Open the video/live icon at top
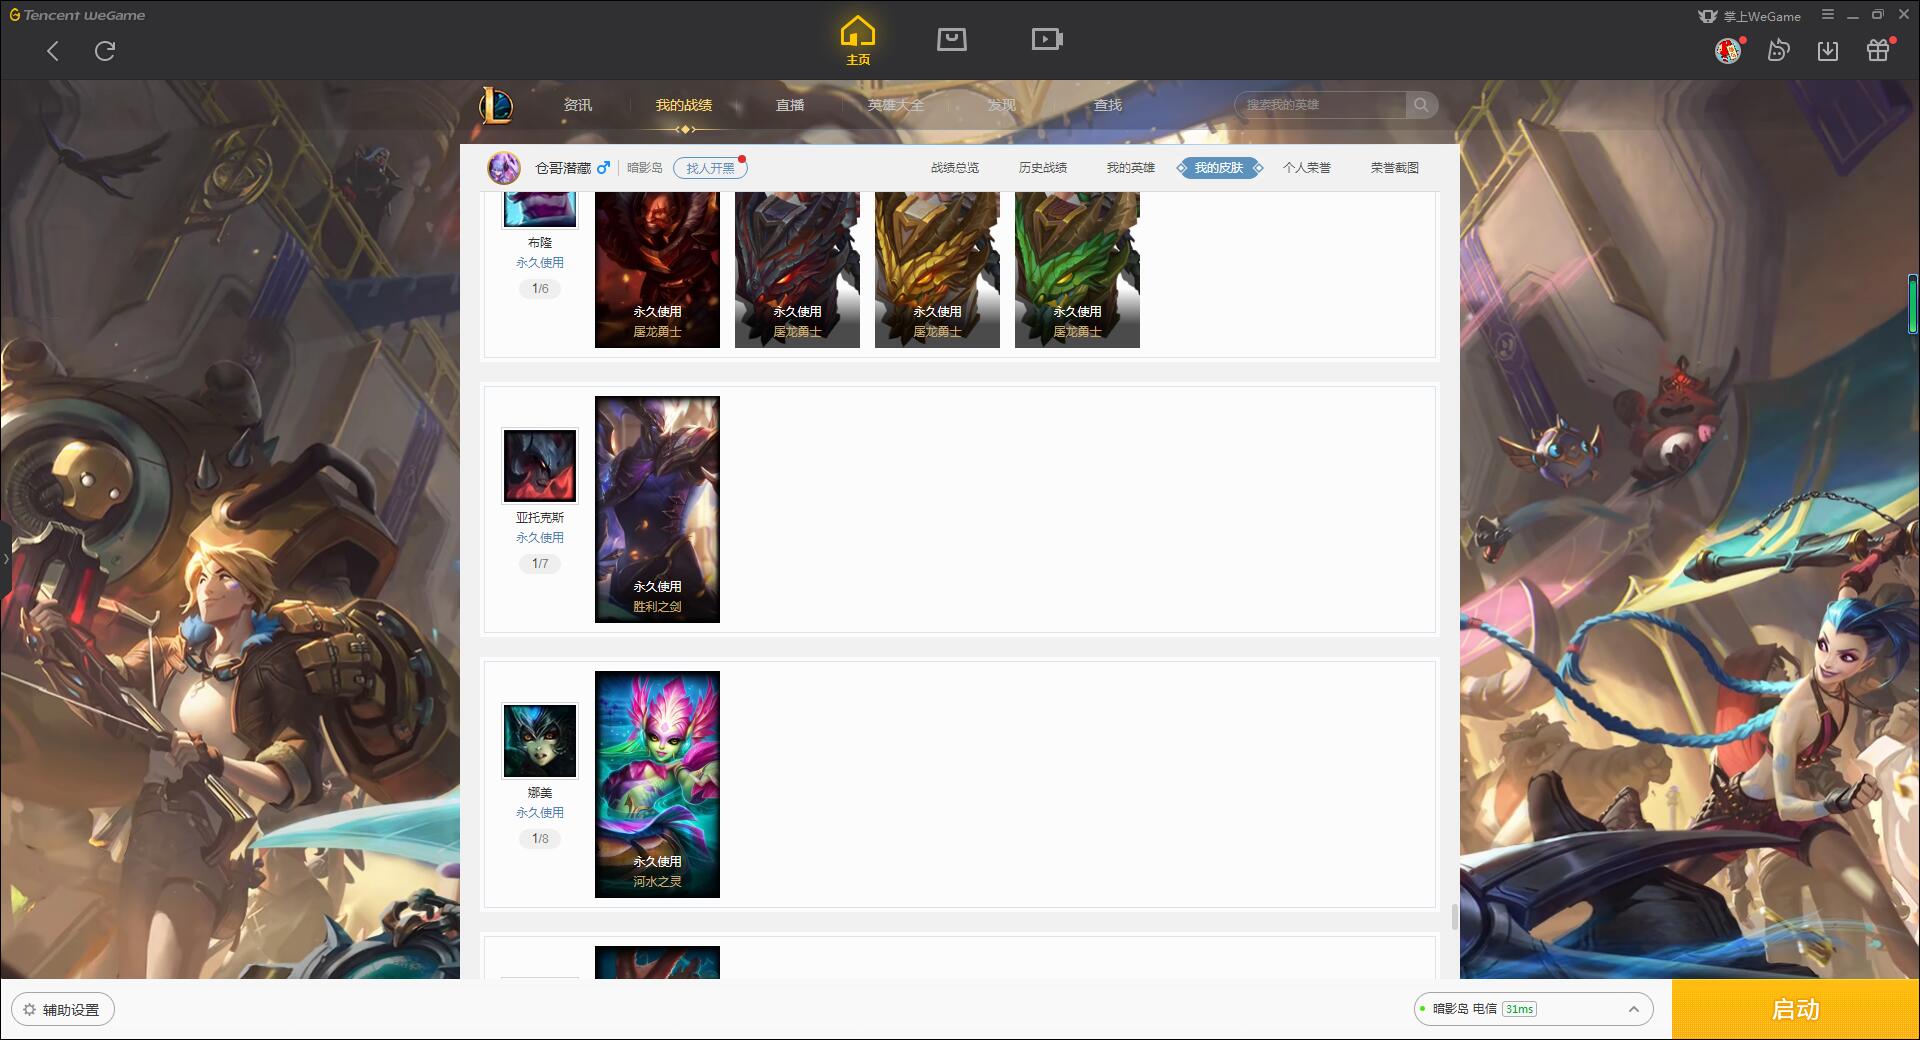 coord(1046,39)
